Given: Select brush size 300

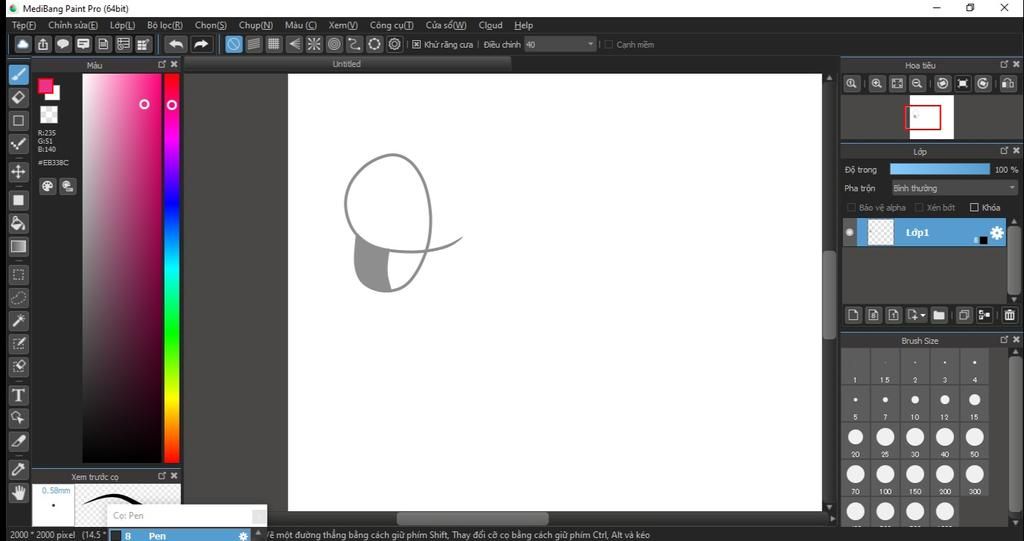Looking at the screenshot, I should (x=974, y=478).
